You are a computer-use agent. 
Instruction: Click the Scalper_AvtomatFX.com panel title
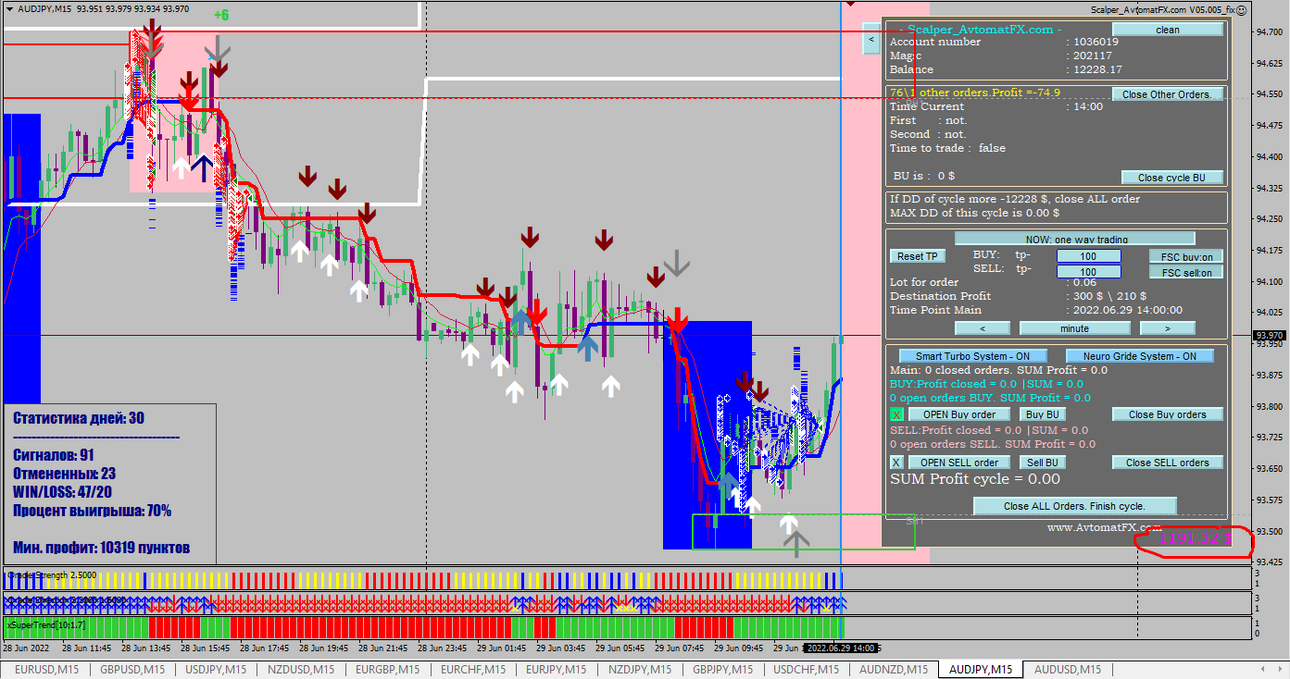click(980, 29)
